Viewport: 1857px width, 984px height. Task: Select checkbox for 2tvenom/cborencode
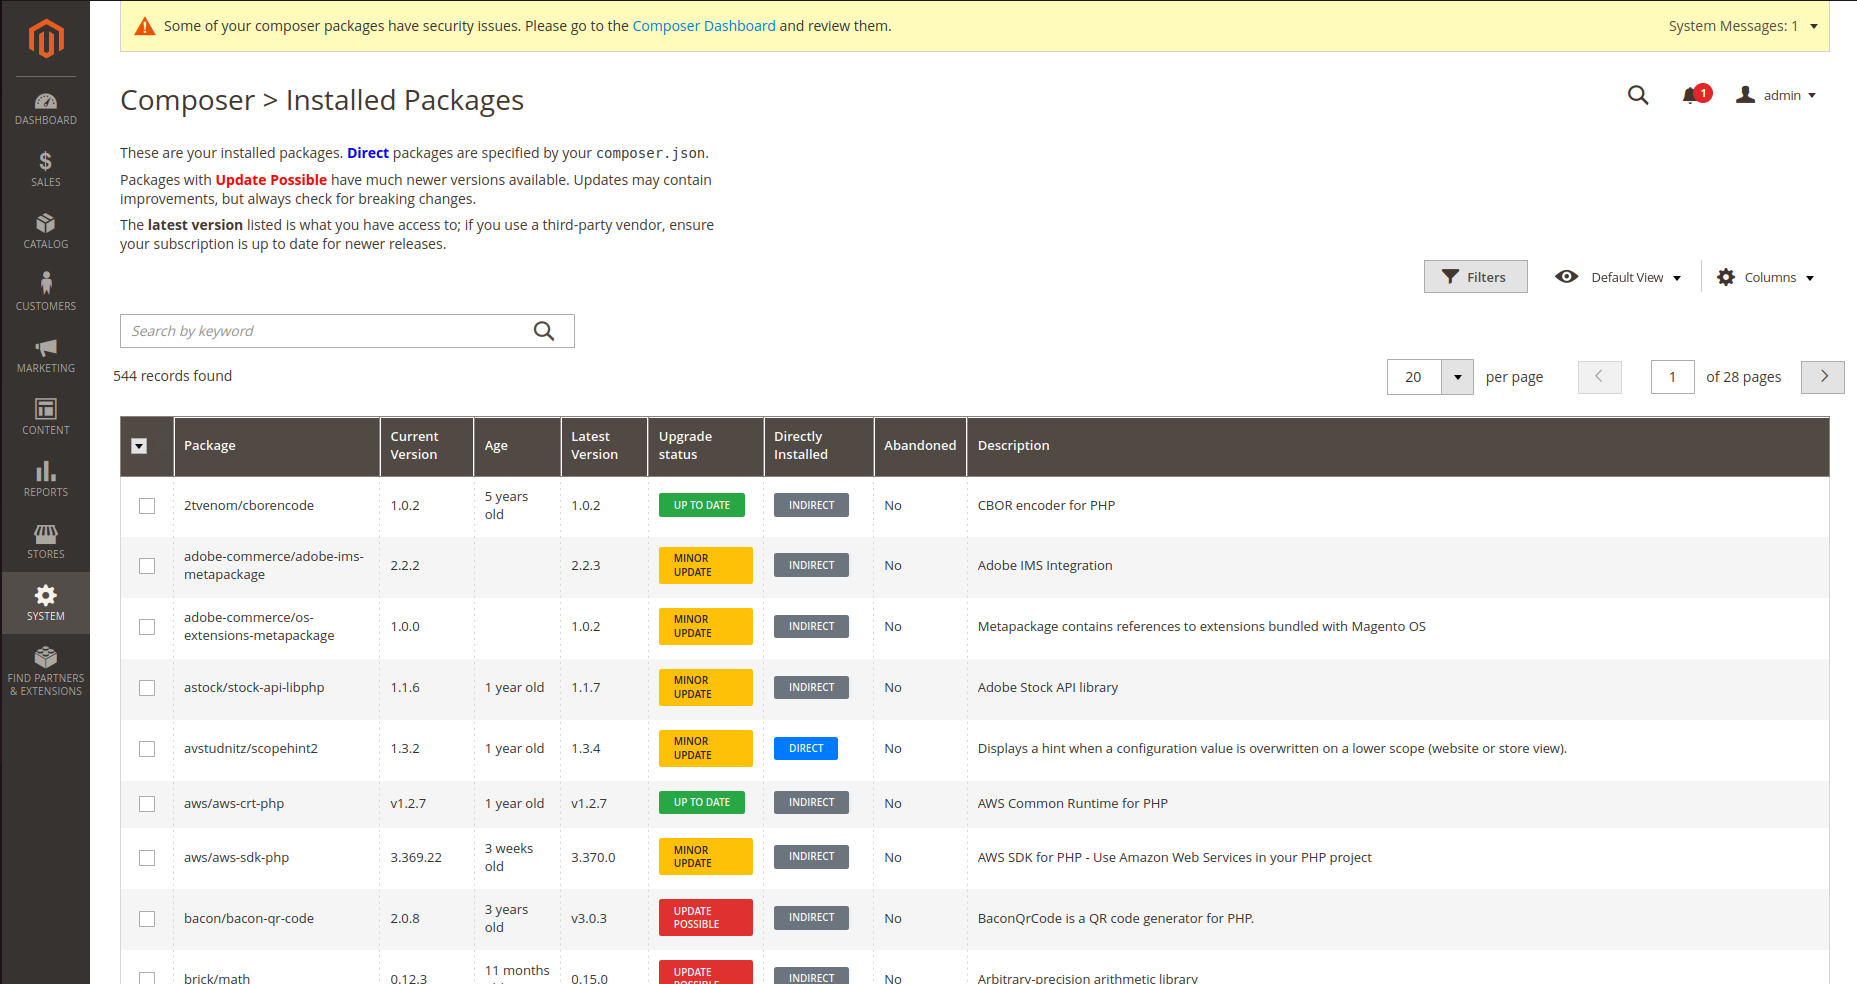click(x=147, y=506)
